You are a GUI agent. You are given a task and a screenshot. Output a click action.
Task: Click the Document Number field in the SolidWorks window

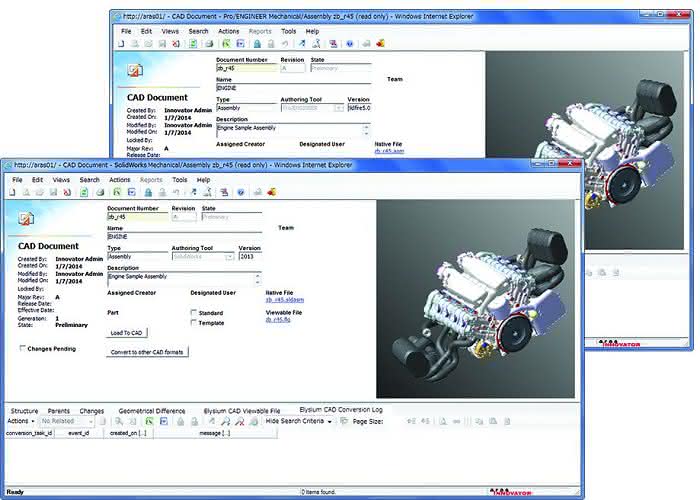tap(137, 217)
